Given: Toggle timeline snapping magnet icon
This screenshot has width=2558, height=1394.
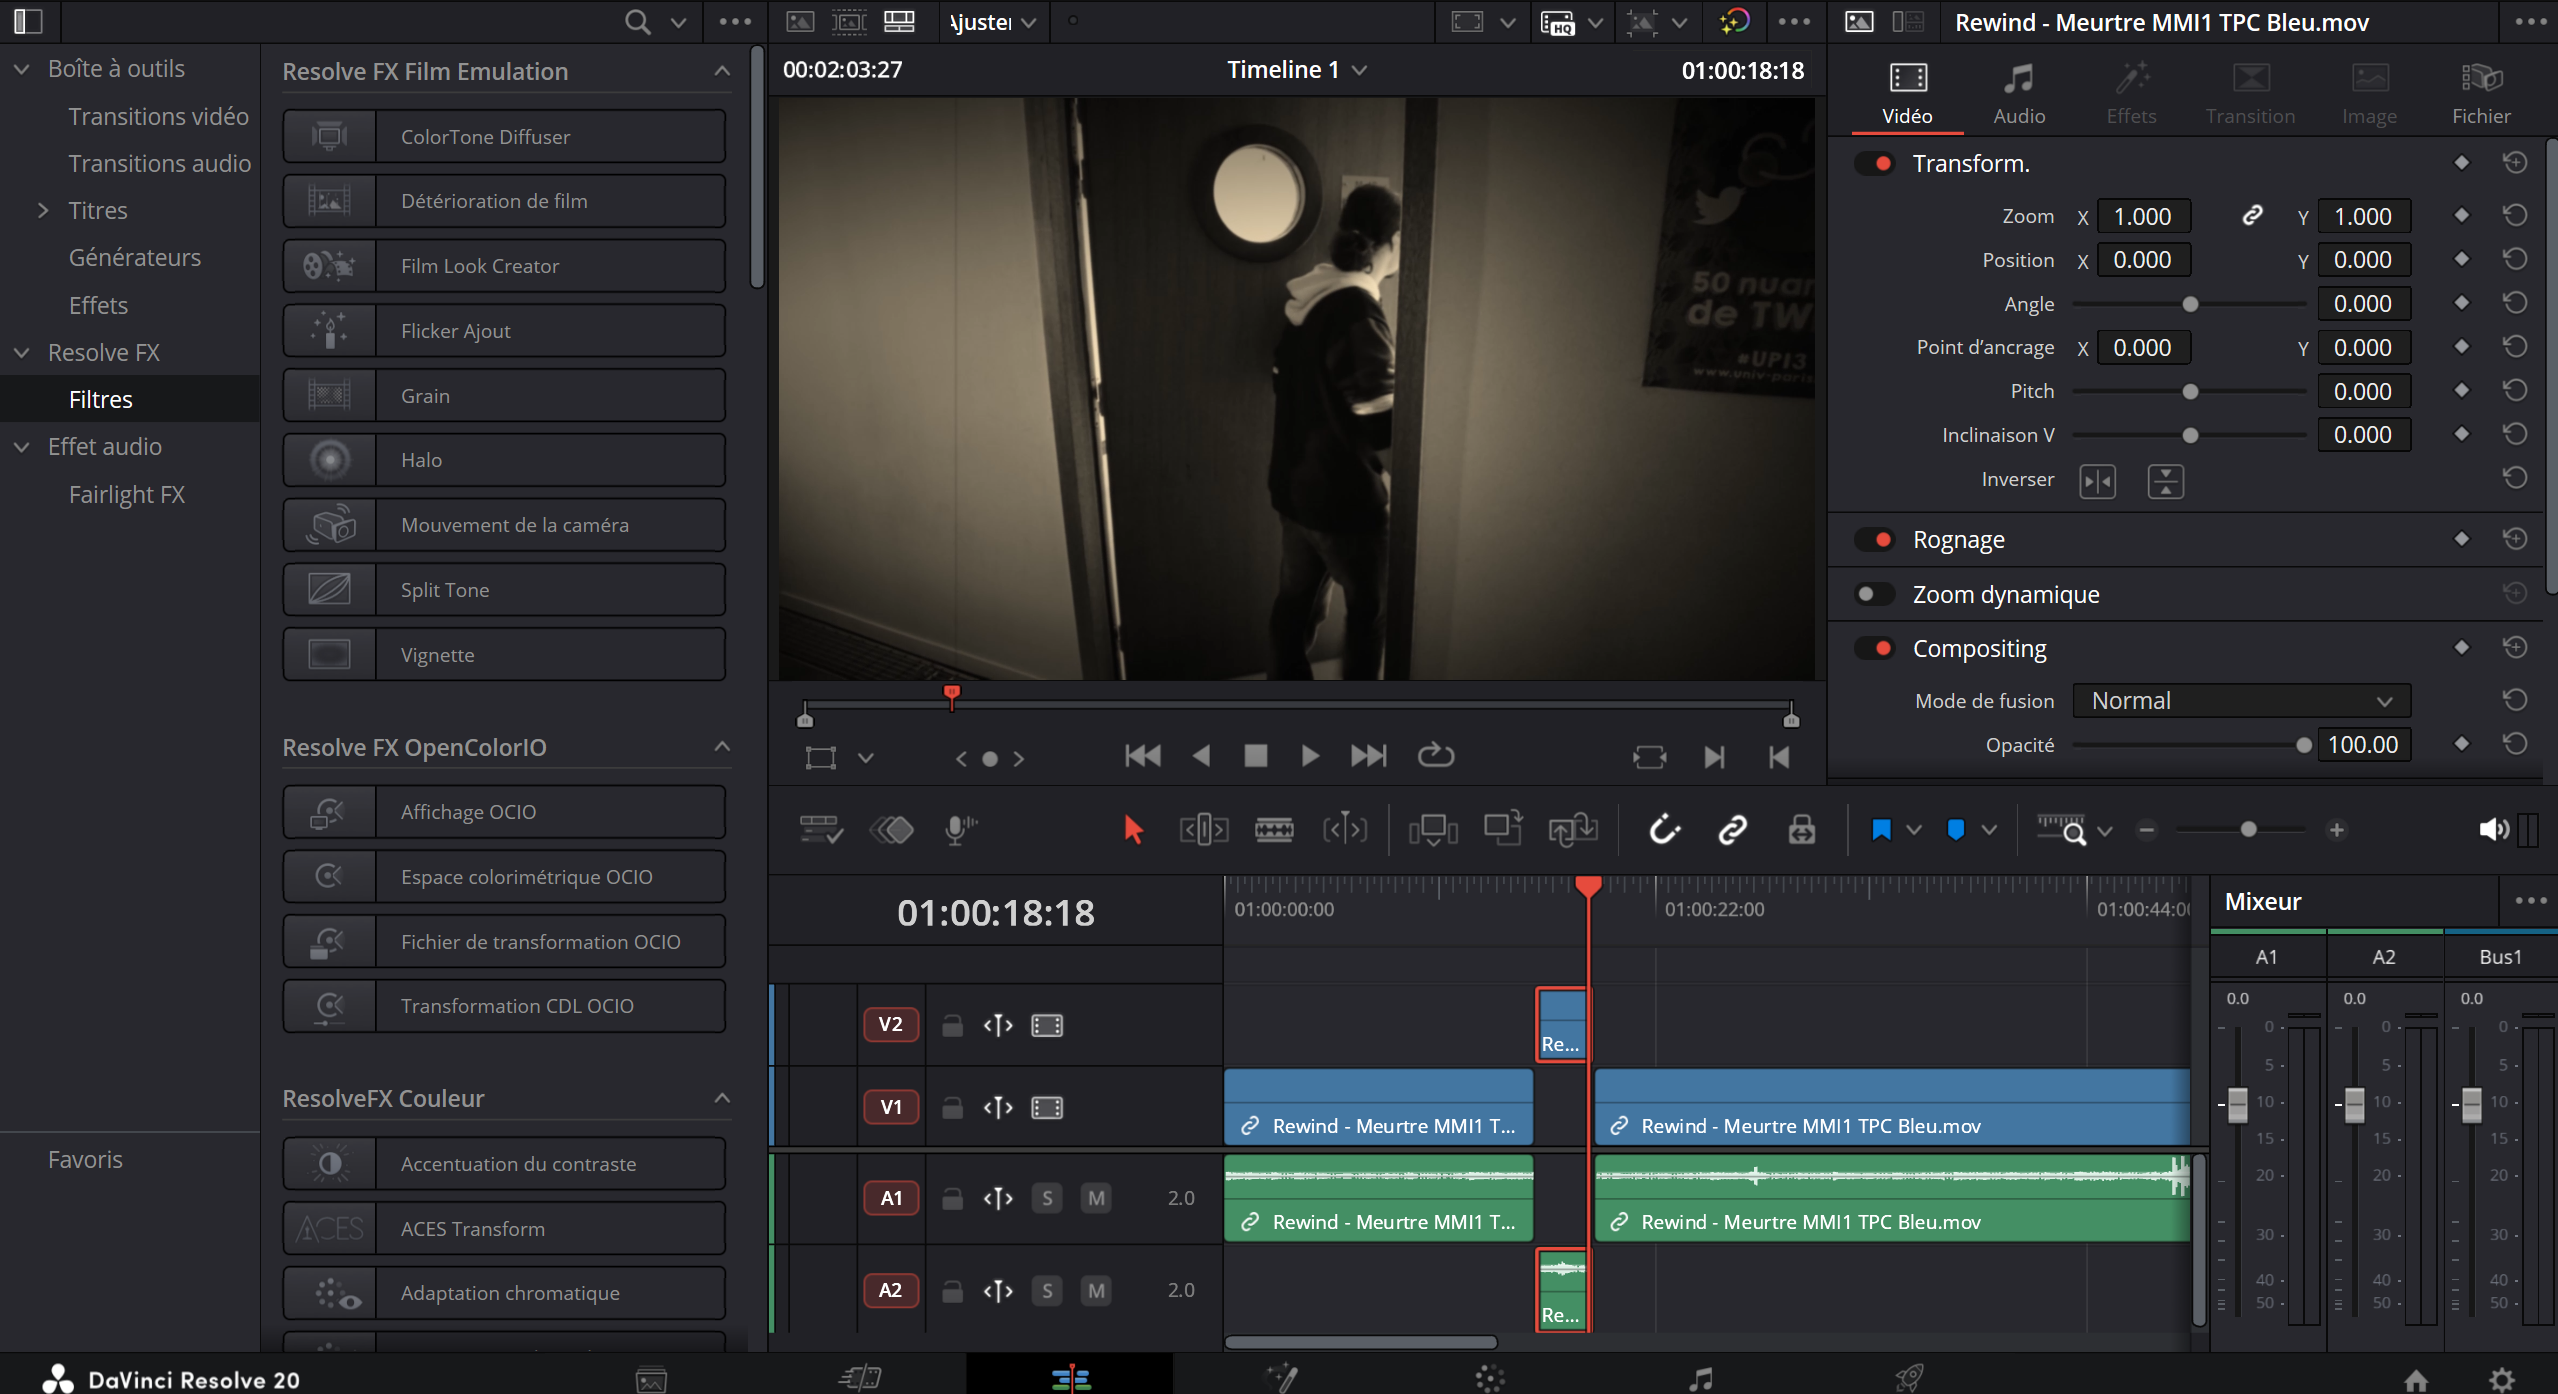Looking at the screenshot, I should tap(1664, 829).
